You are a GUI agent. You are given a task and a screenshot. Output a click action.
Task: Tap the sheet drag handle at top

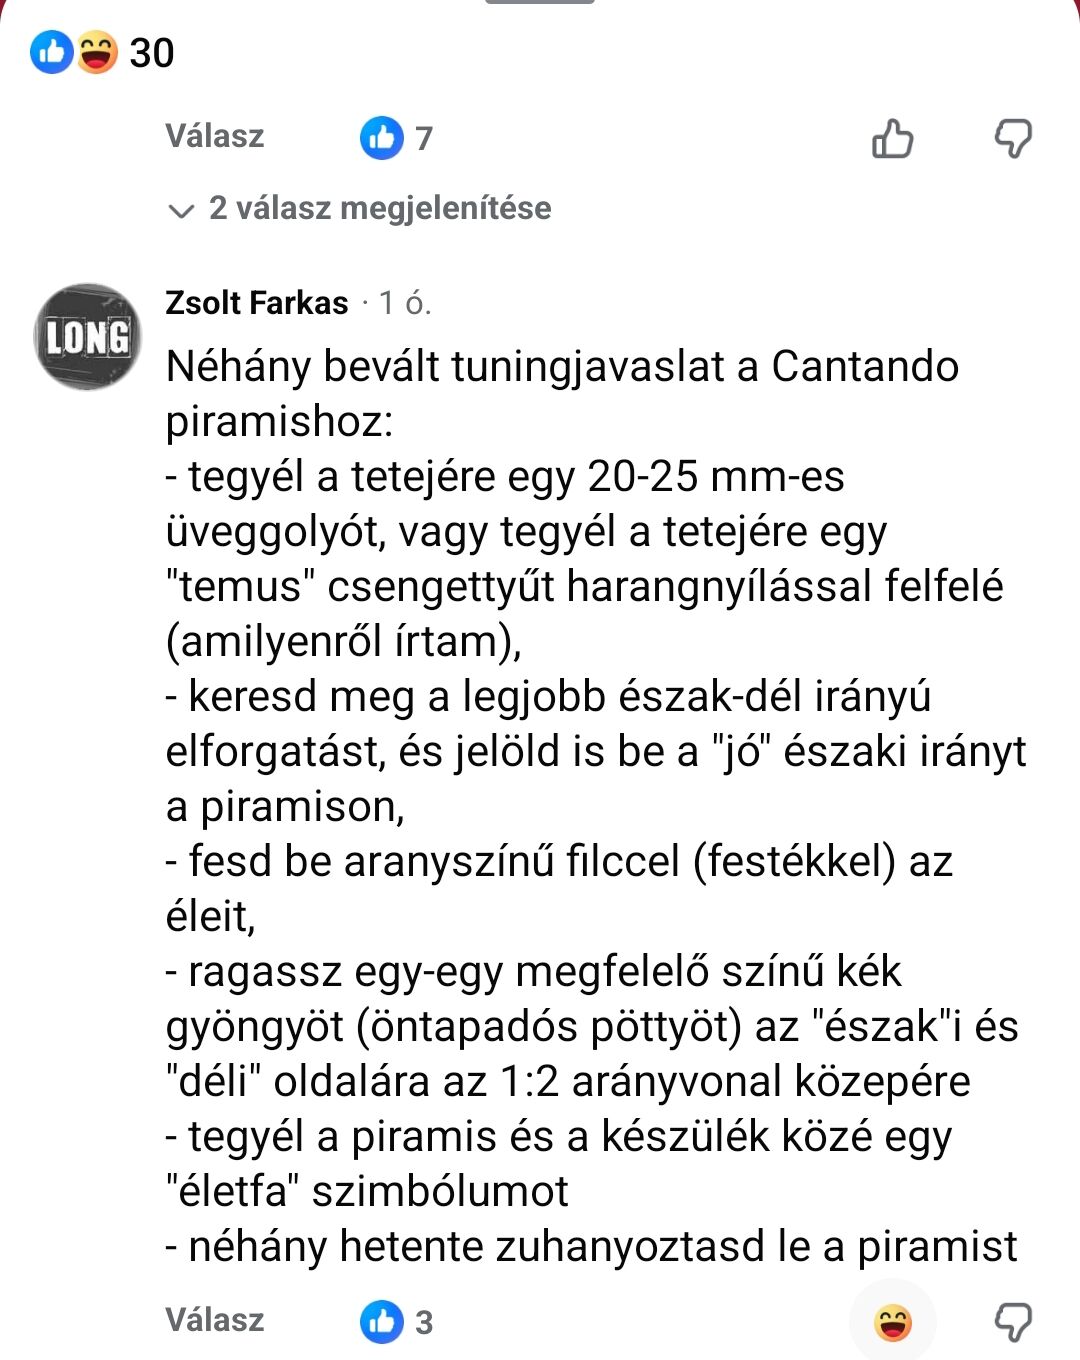(540, 2)
